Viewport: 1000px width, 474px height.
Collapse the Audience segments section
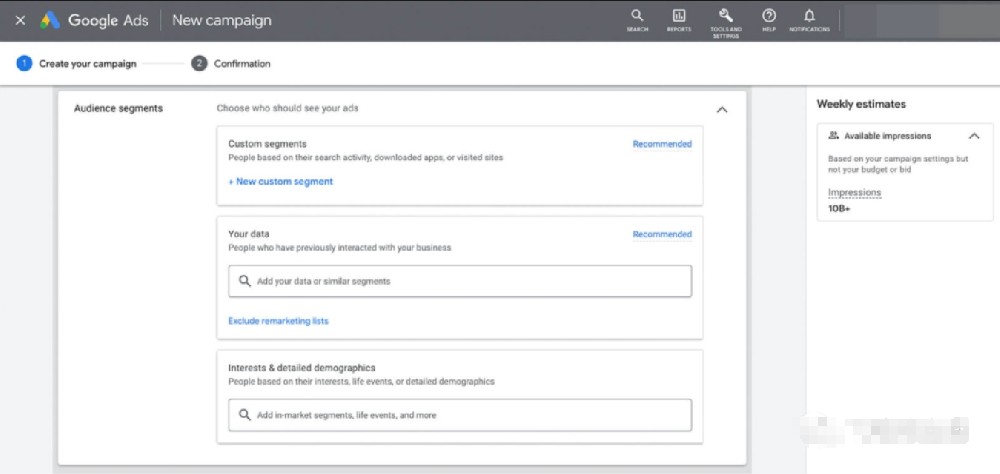pos(722,110)
